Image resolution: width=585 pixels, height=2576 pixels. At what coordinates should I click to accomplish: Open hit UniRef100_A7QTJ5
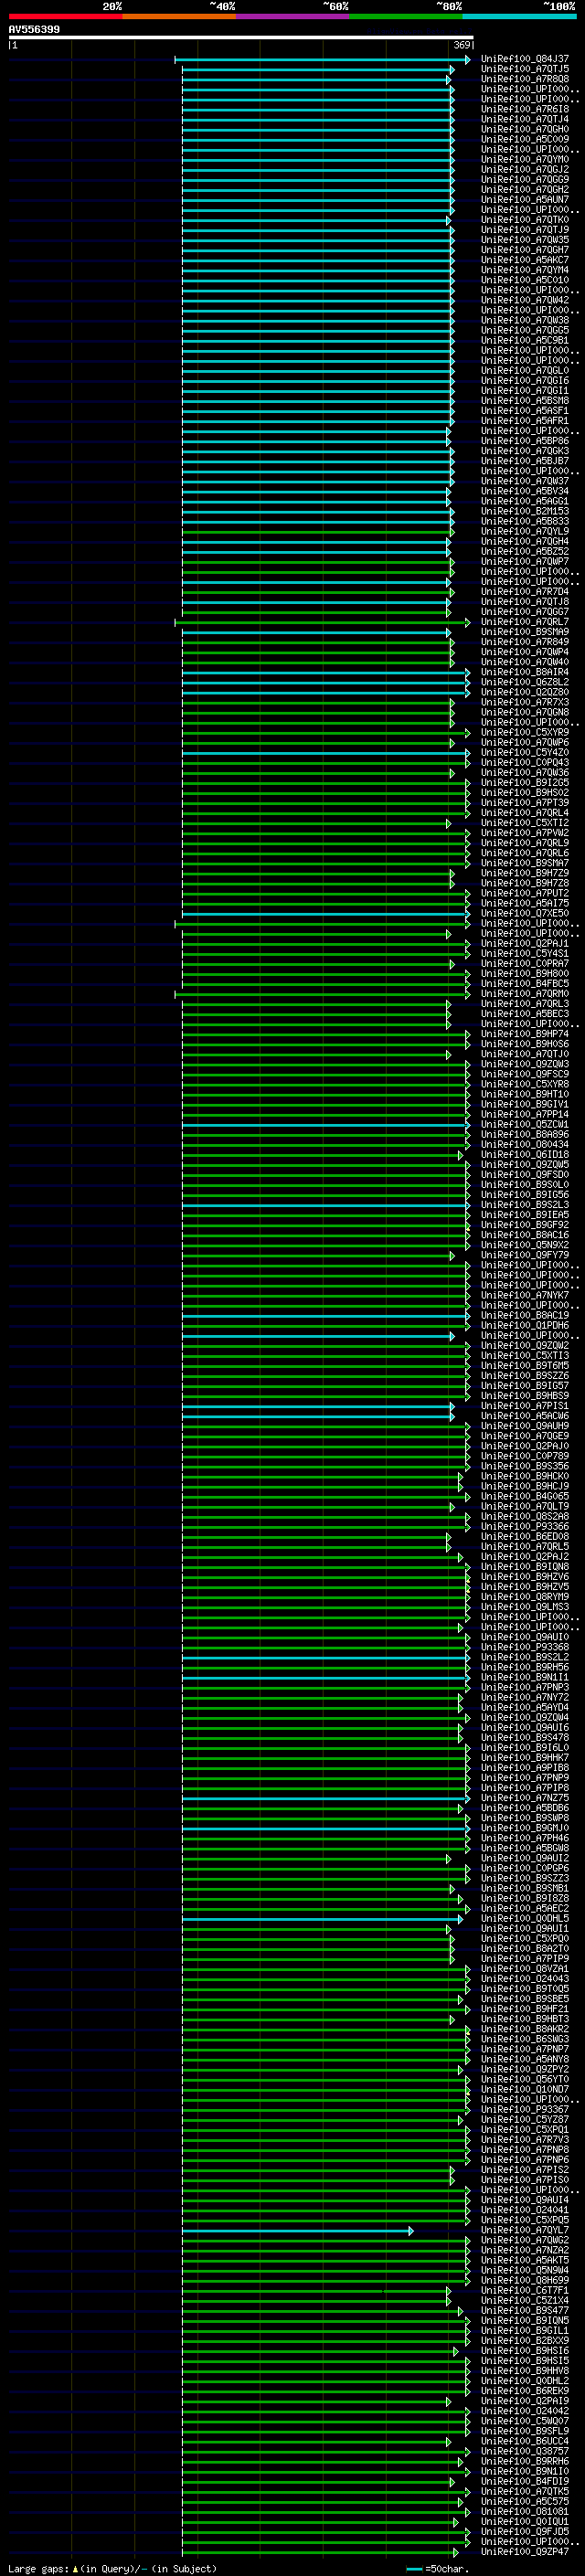[x=525, y=69]
